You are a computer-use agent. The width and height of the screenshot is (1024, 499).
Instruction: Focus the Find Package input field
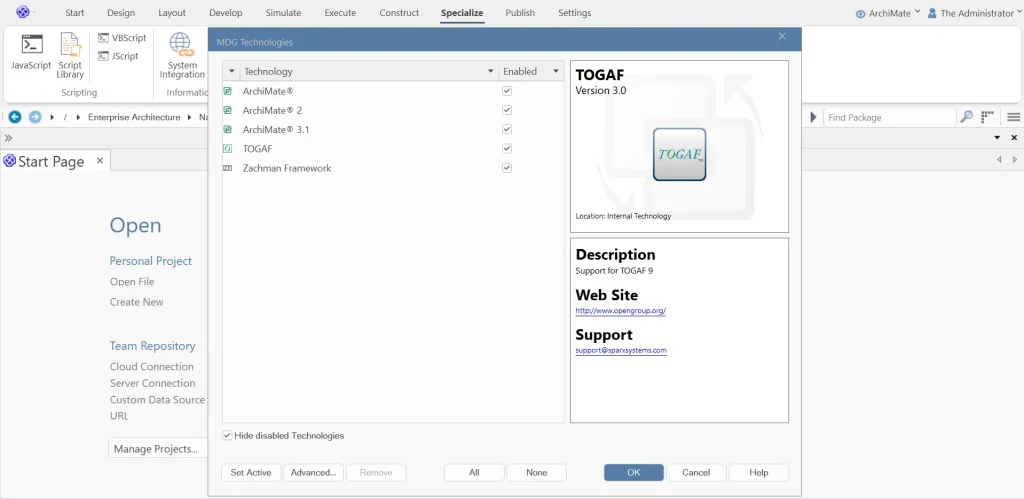[x=889, y=118]
